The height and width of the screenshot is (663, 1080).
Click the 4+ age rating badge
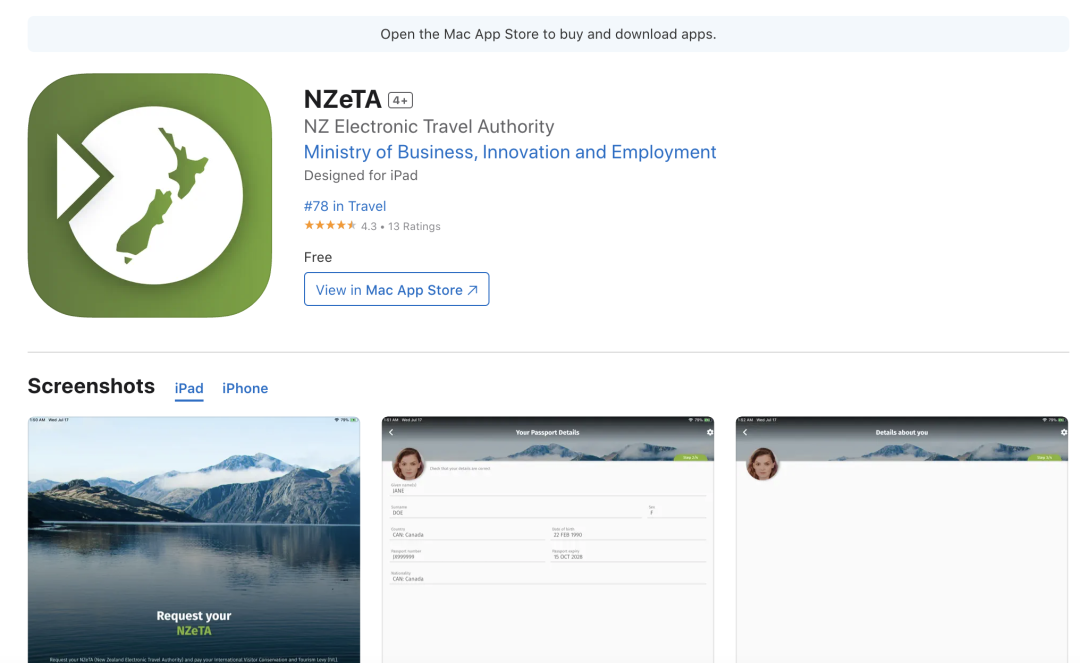pyautogui.click(x=400, y=100)
